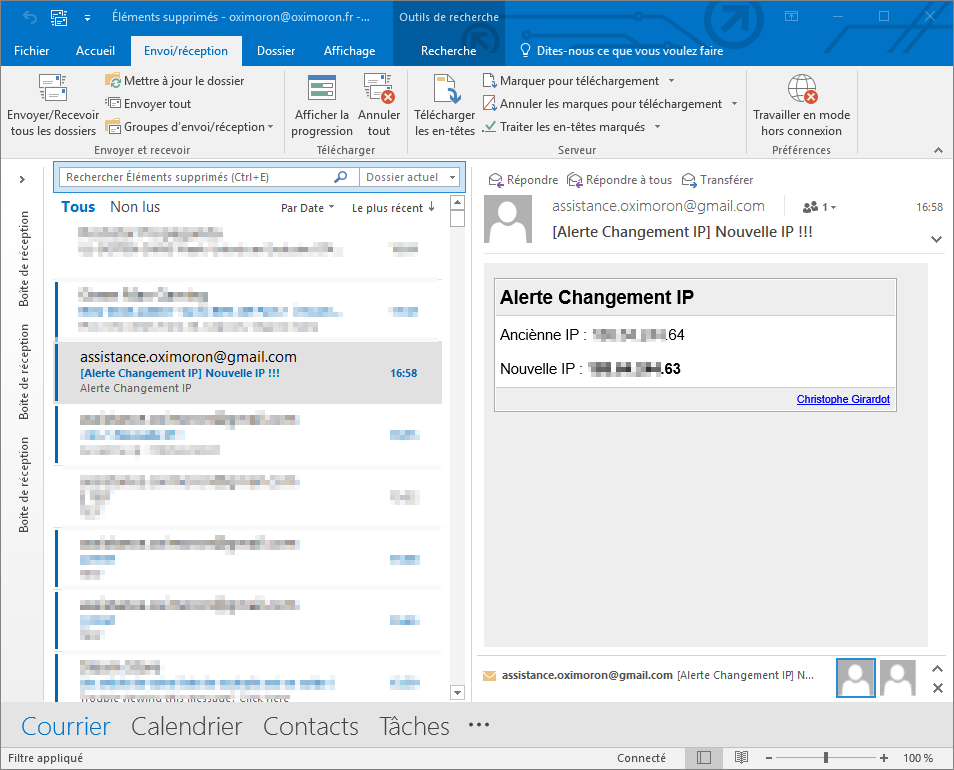The image size is (954, 770).
Task: Select the Tous filter
Action: tap(78, 207)
